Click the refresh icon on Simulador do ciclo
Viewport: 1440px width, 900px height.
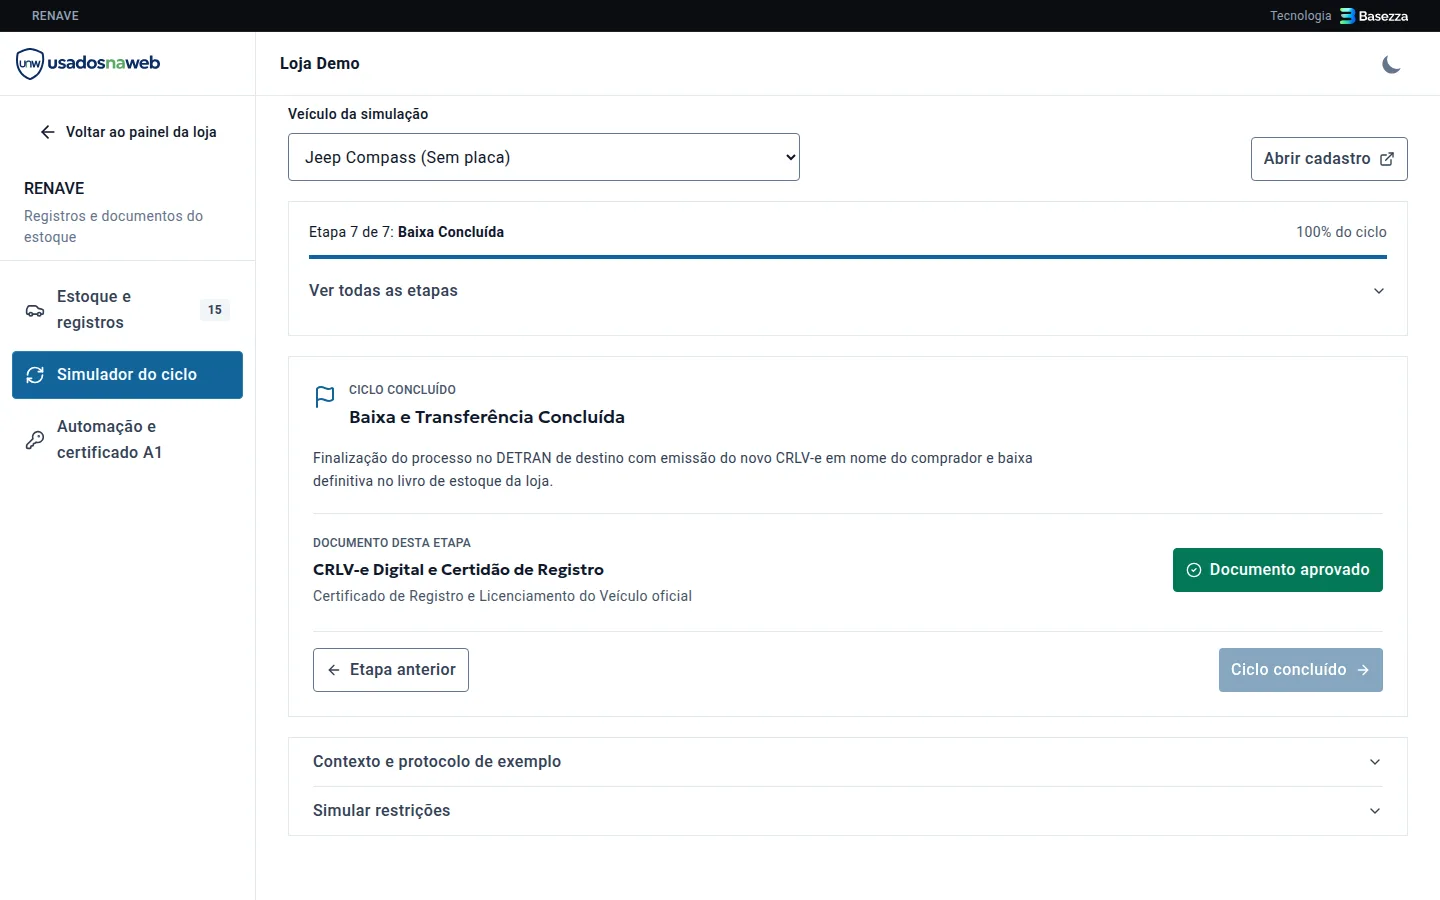(x=35, y=375)
